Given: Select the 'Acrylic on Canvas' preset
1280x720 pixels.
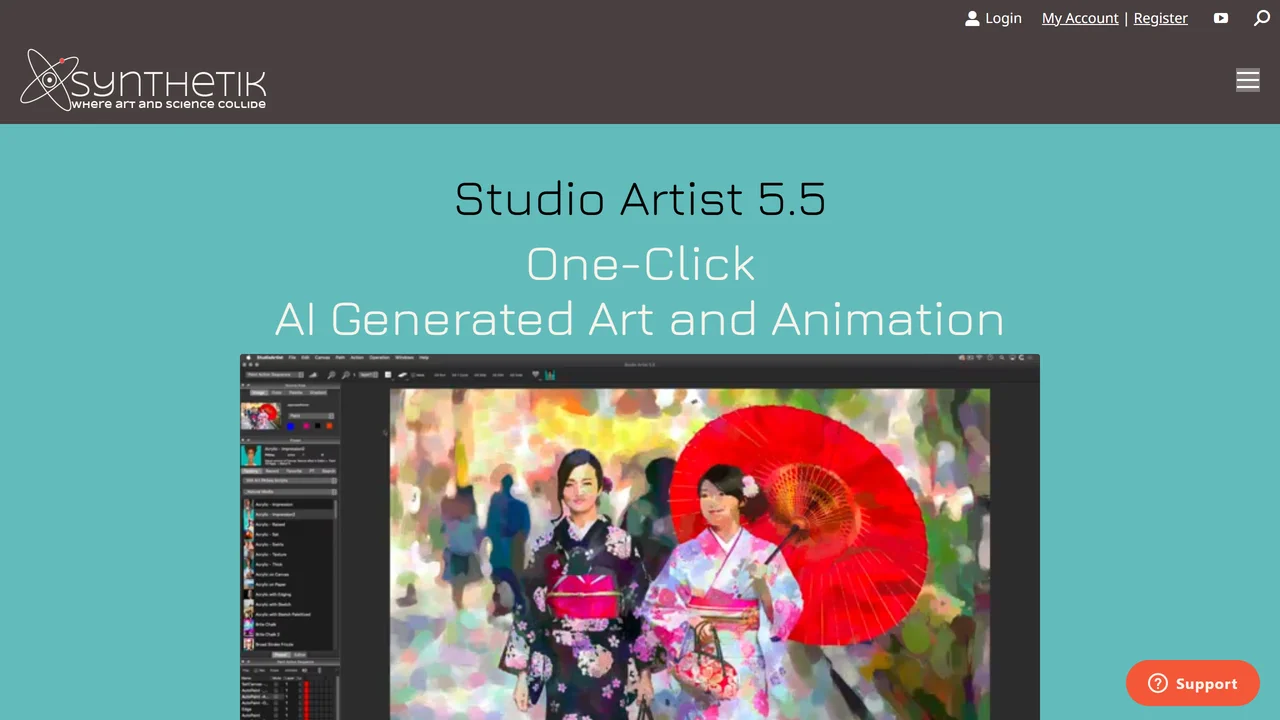Looking at the screenshot, I should pos(272,574).
